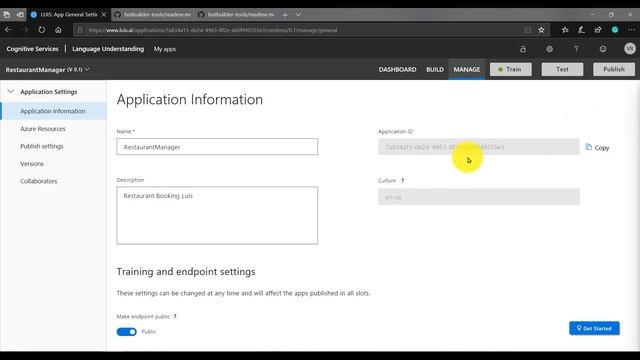The width and height of the screenshot is (640, 360).
Task: Open user account avatar
Action: [x=630, y=49]
